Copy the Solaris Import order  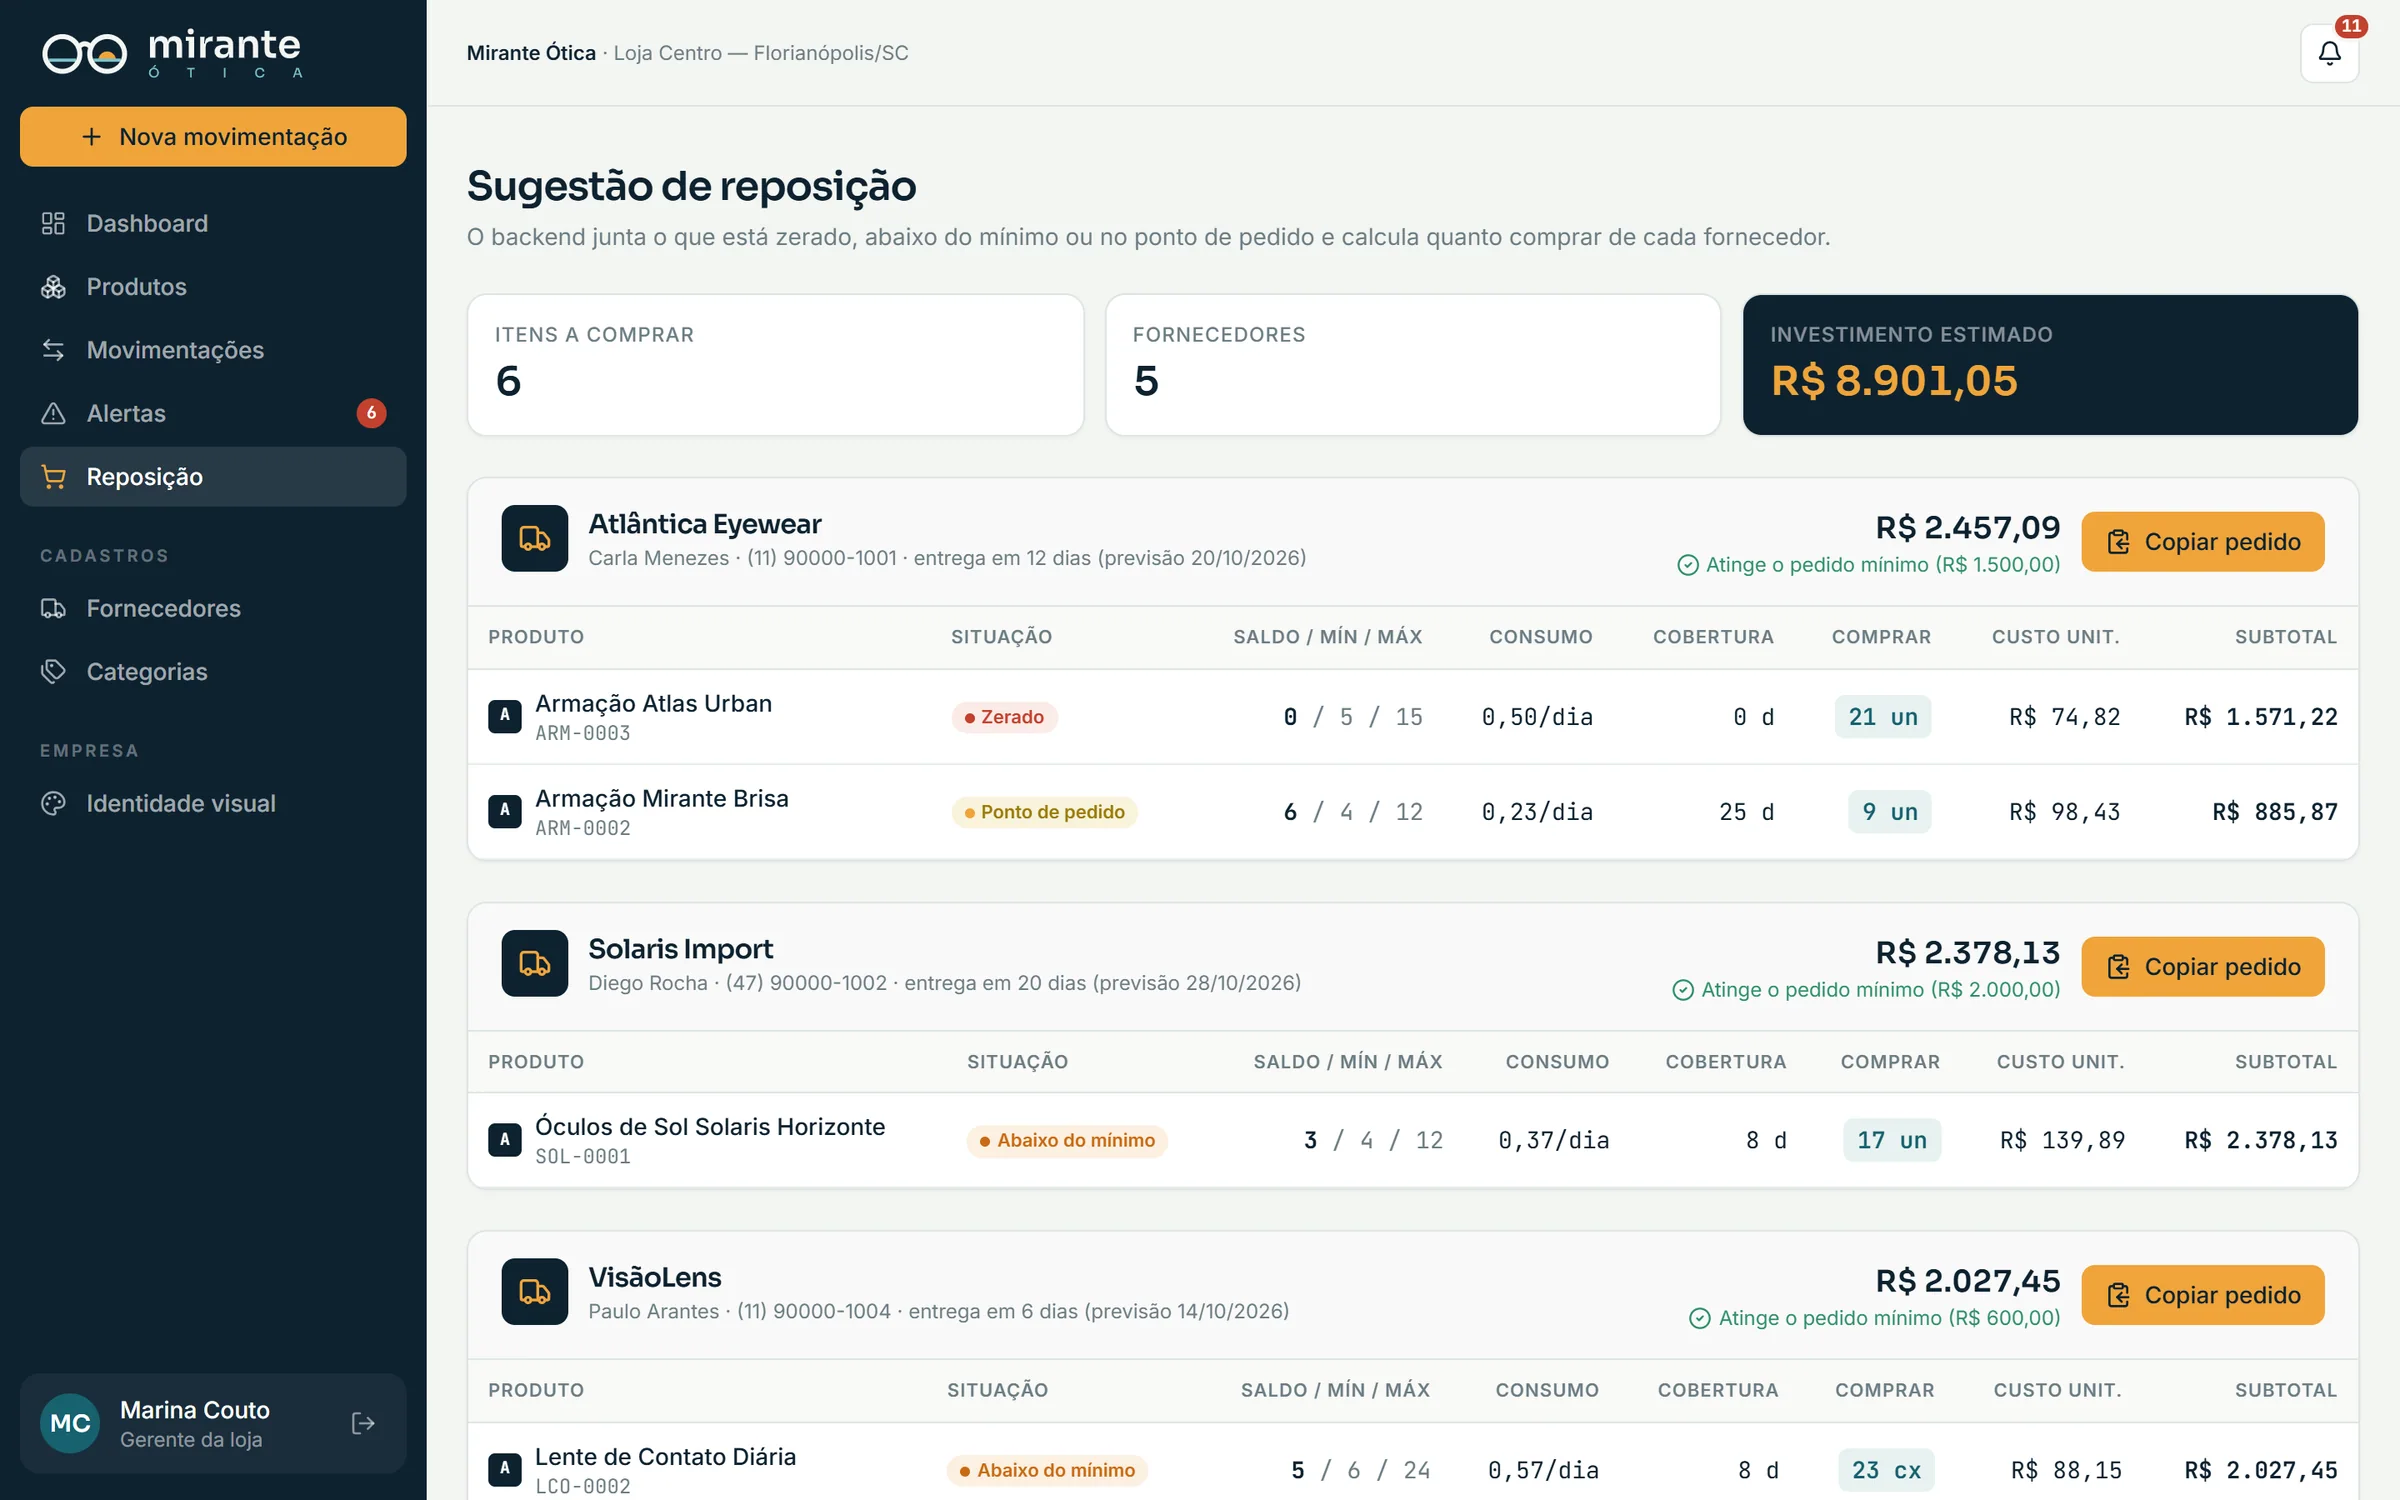point(2202,967)
